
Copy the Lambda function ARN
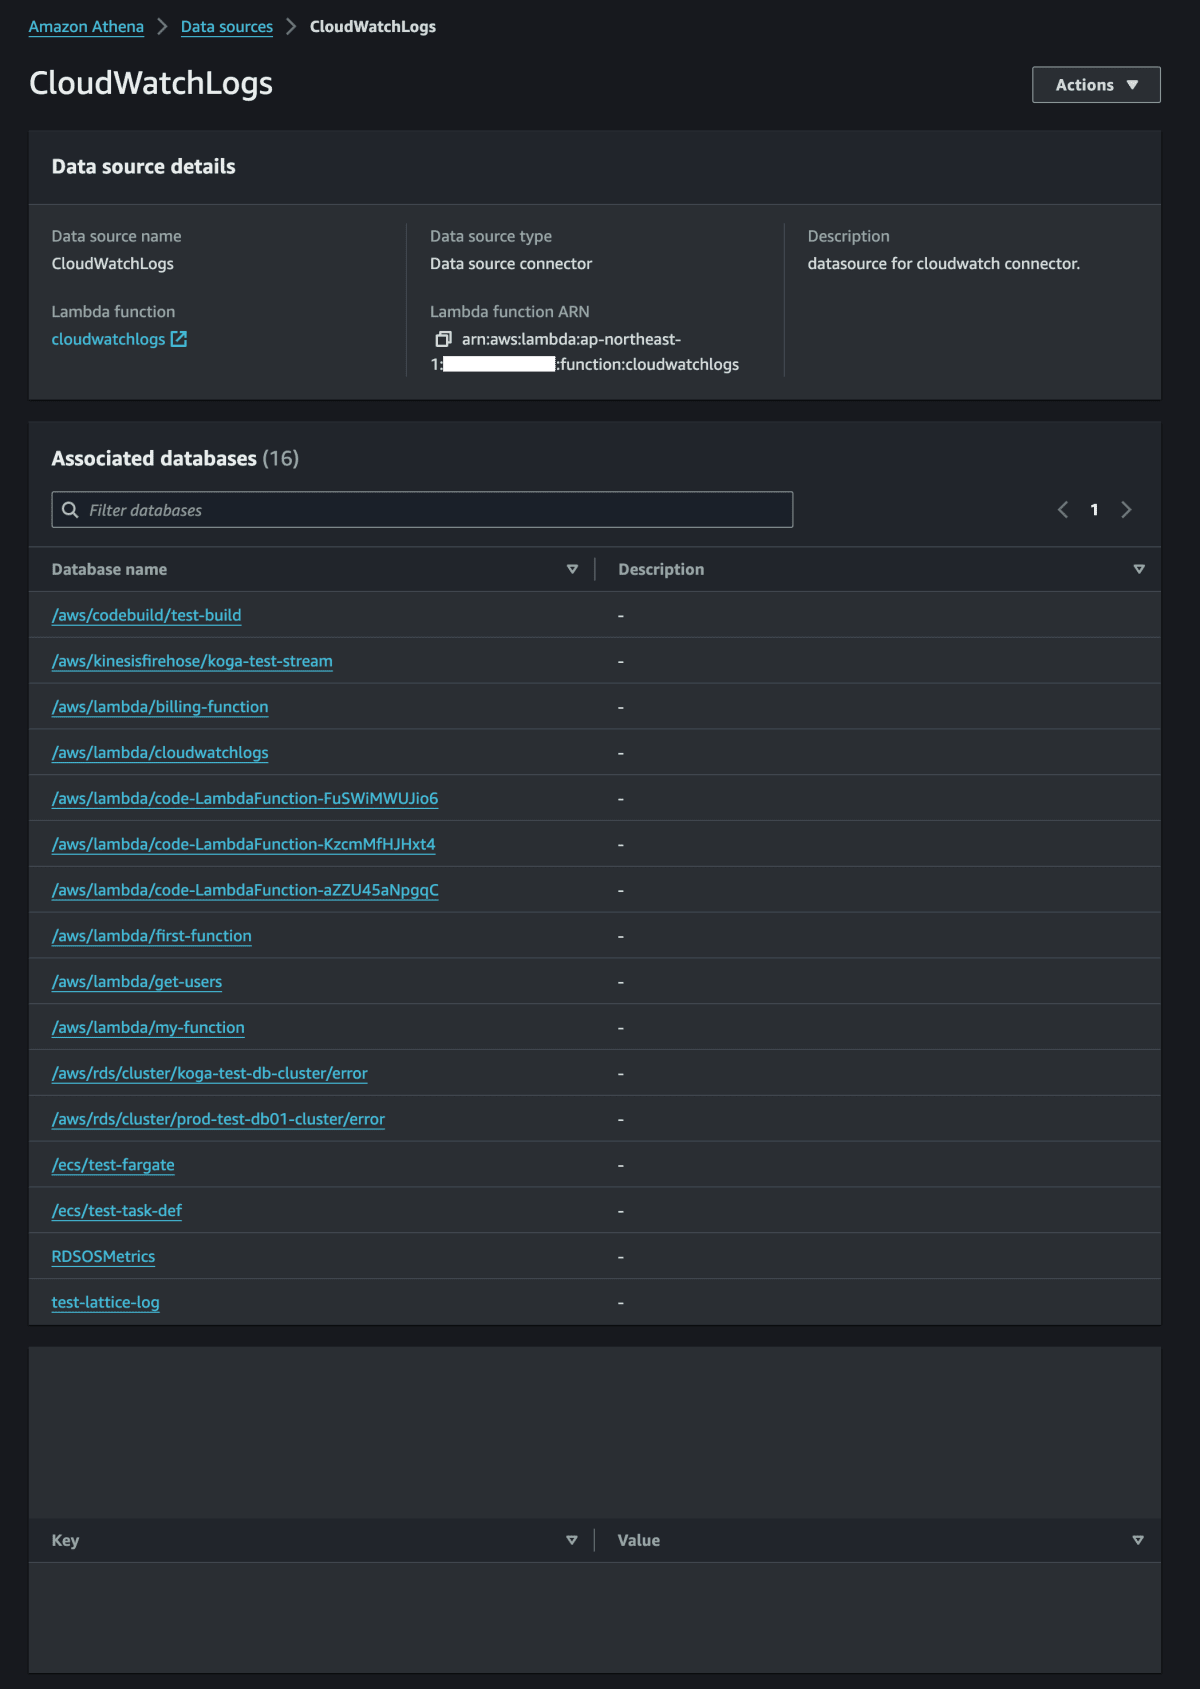click(x=443, y=339)
